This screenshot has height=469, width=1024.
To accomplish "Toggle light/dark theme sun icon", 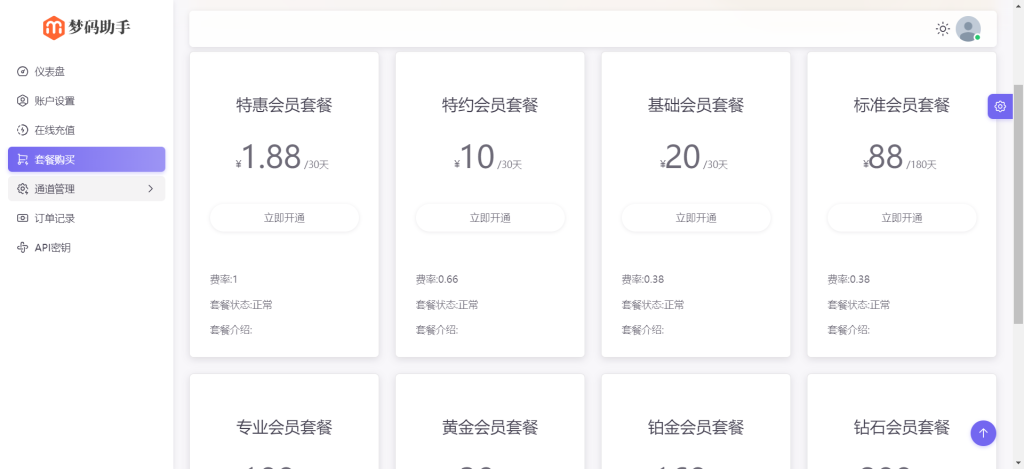I will pos(942,29).
